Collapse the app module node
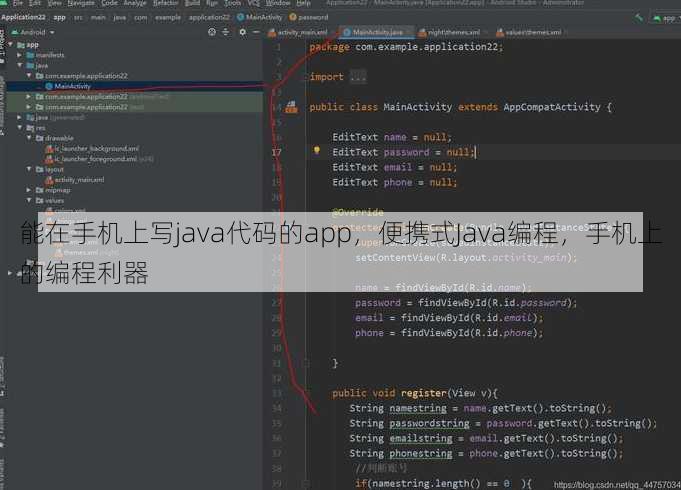This screenshot has height=490, width=681. click(x=11, y=45)
